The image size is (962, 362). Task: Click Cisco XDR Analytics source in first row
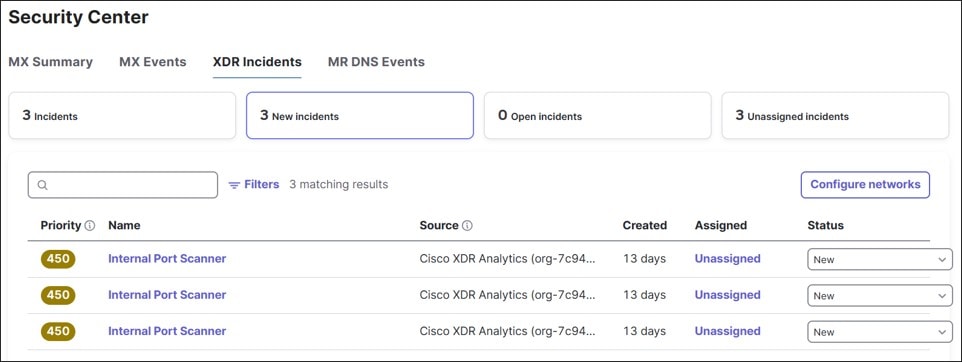(508, 259)
